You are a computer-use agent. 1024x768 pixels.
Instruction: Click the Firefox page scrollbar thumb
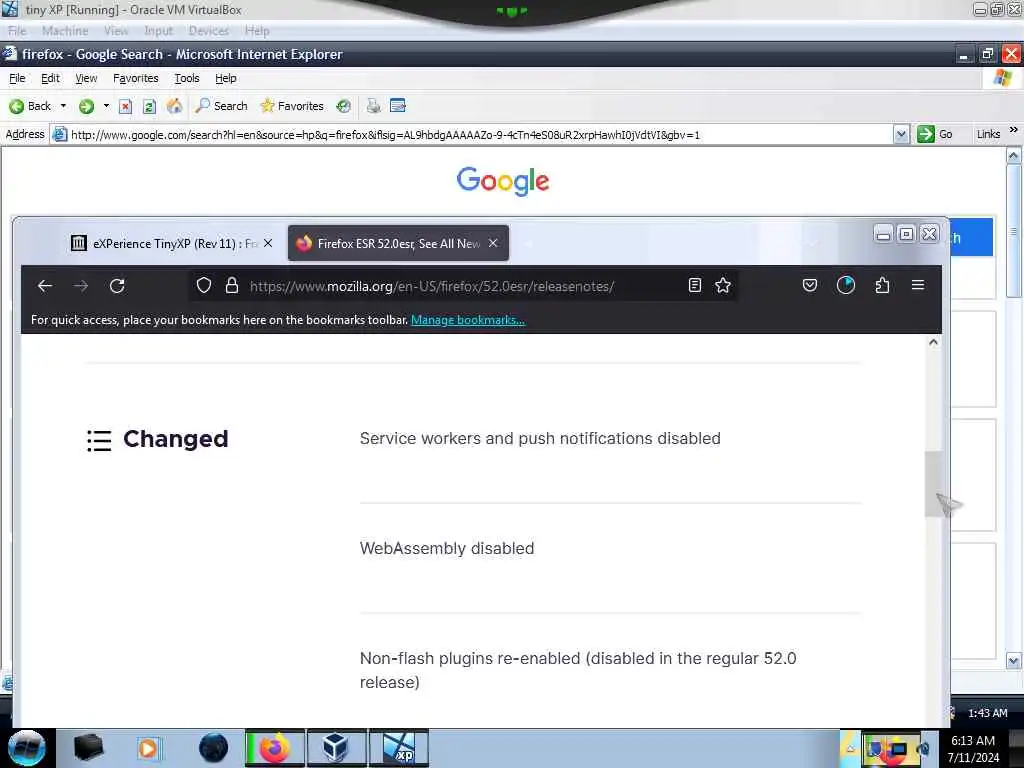pyautogui.click(x=933, y=484)
